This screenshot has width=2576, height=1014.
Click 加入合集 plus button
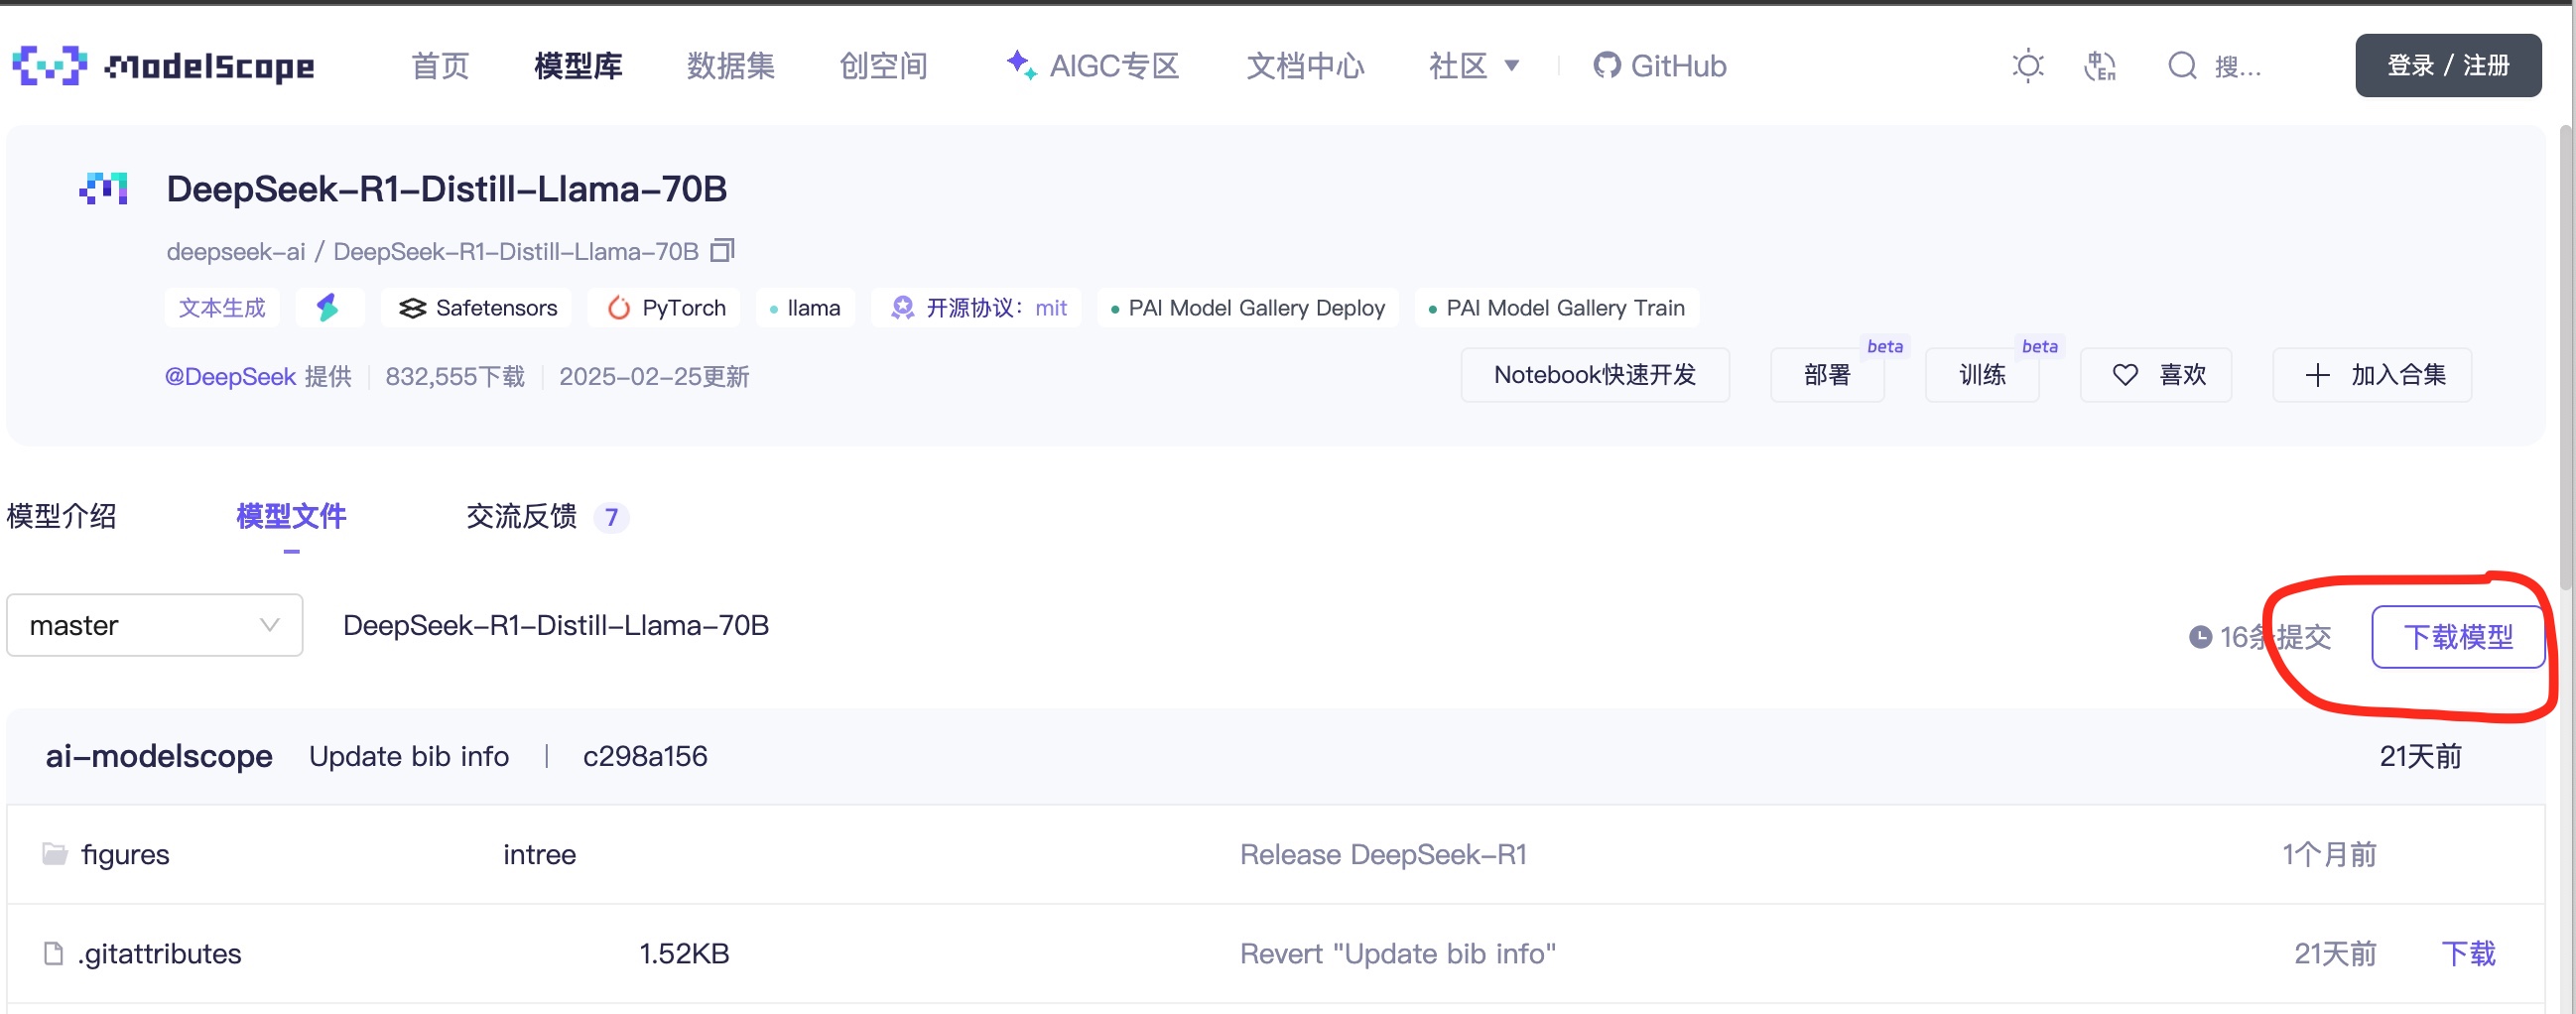(2372, 375)
